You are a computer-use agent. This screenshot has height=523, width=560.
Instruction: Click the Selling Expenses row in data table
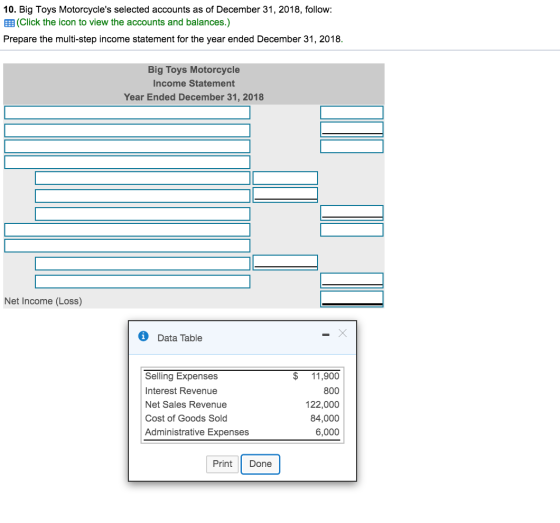[242, 376]
